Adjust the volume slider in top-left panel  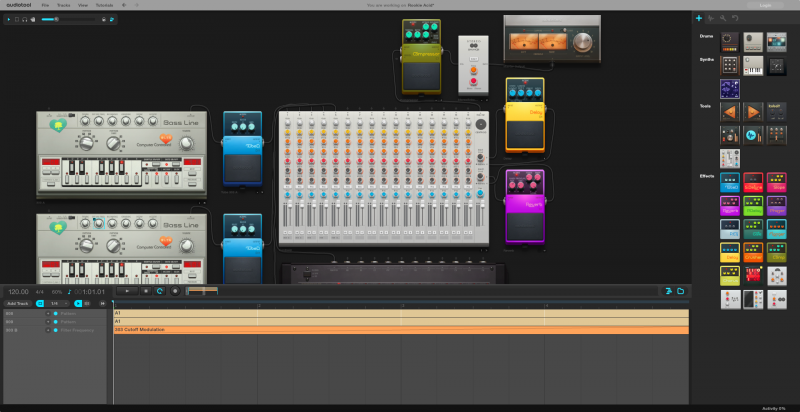[x=55, y=19]
